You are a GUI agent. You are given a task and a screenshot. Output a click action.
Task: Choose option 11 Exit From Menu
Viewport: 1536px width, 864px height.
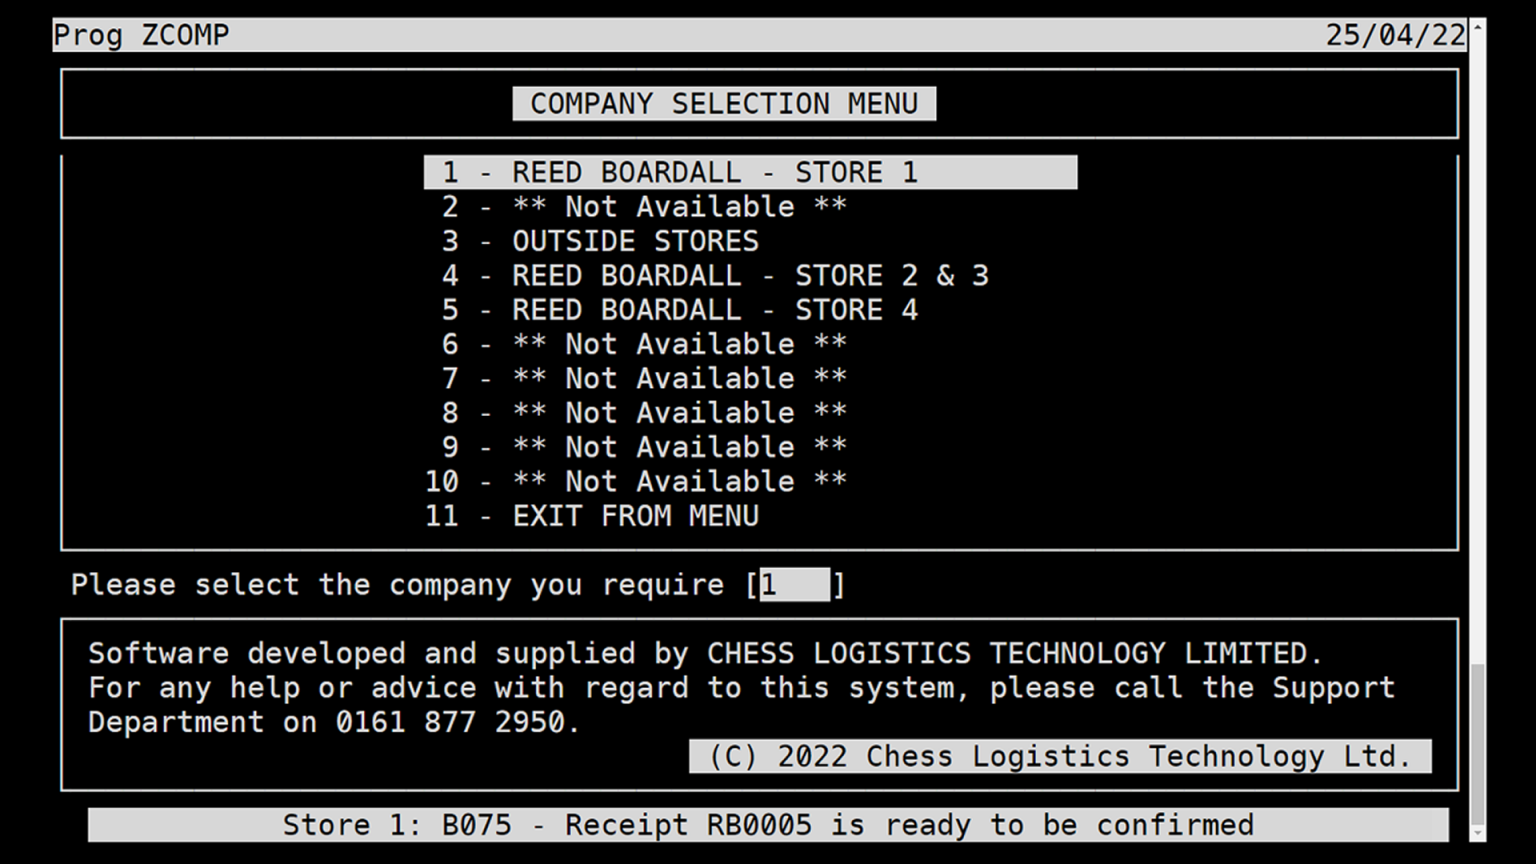592,516
